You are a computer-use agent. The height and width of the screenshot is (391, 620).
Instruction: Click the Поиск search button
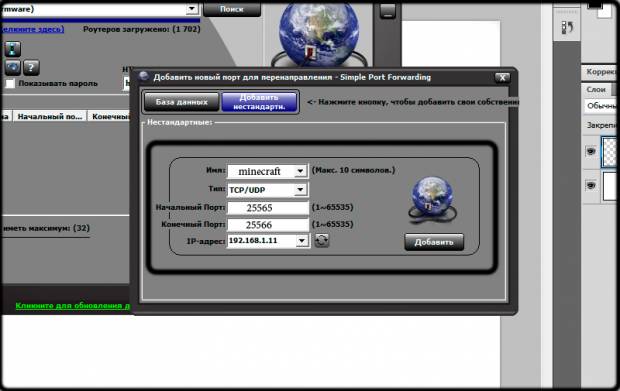(232, 9)
